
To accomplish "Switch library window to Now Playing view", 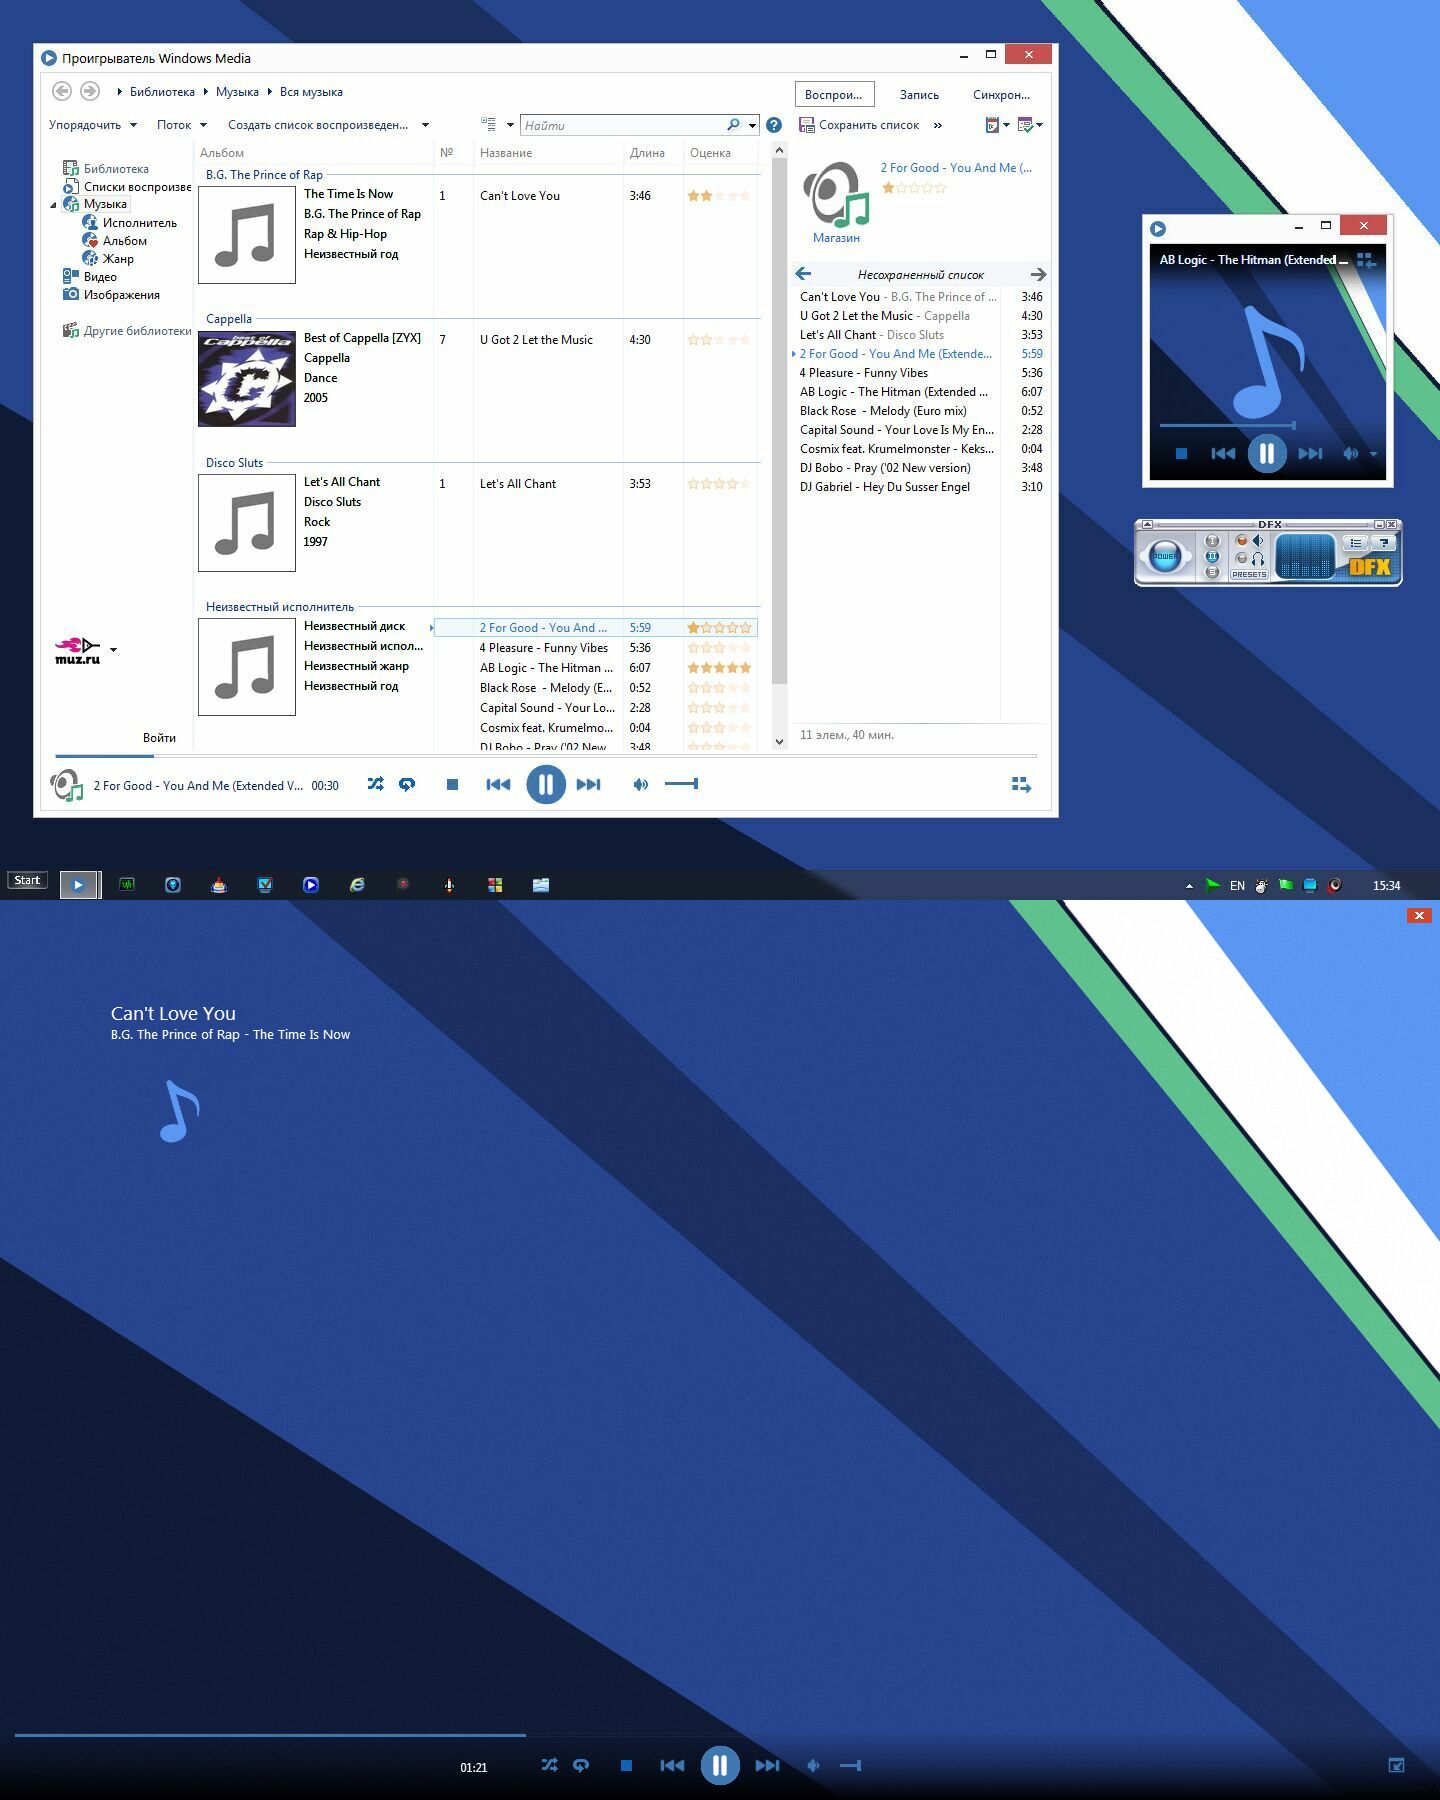I will pyautogui.click(x=1021, y=785).
